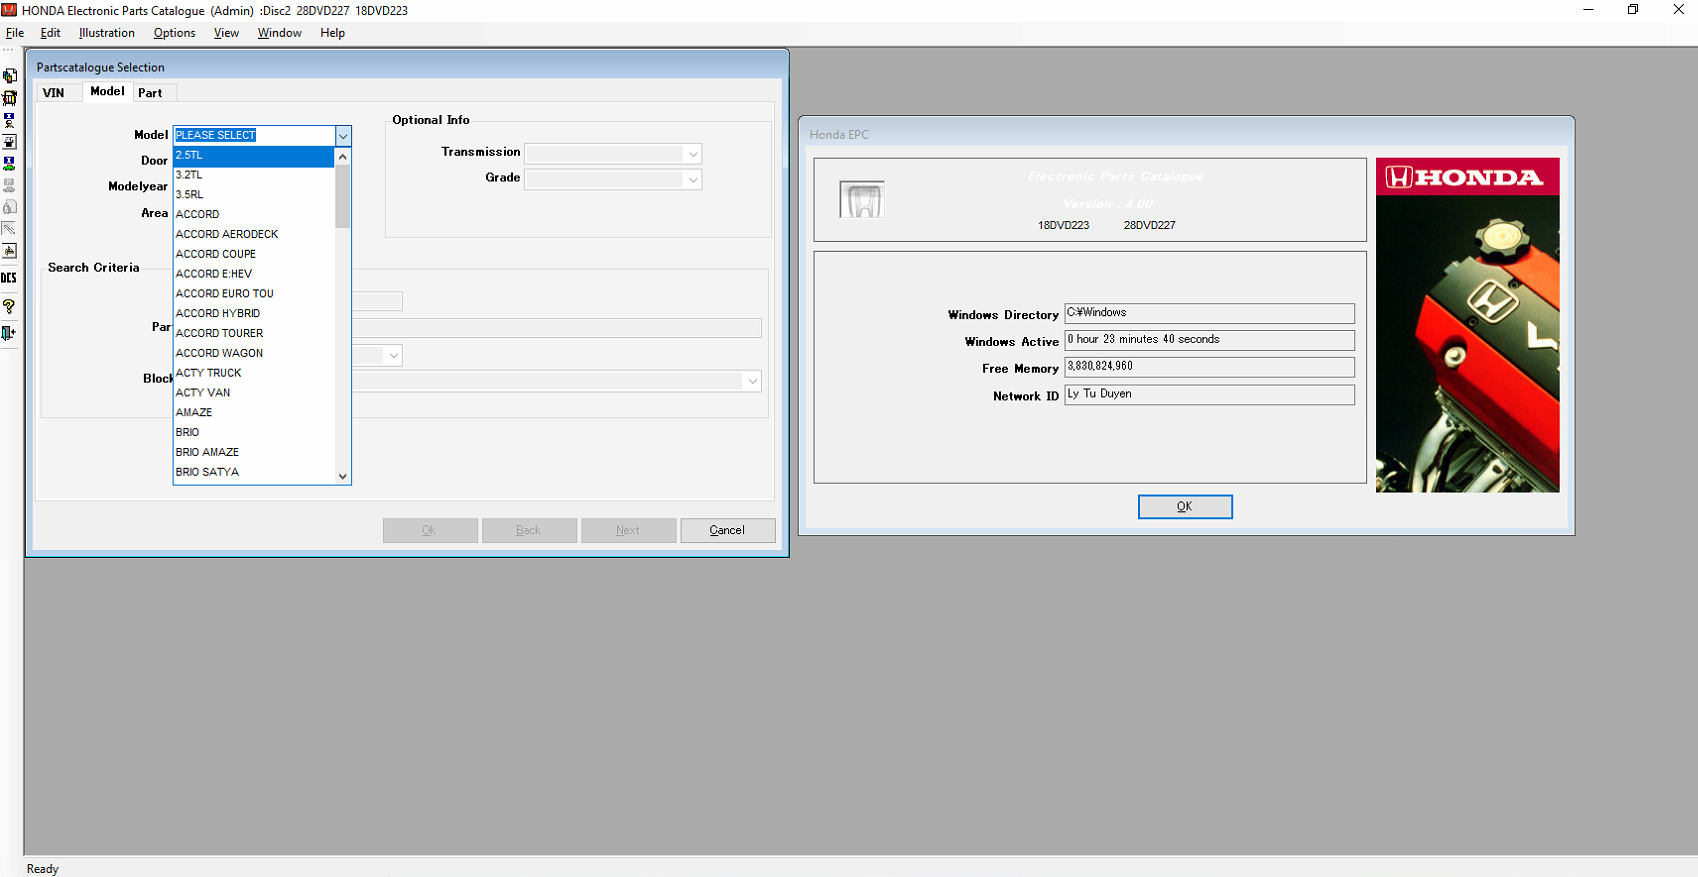Screen dimensions: 1698x877
Task: Open the Illustration menu
Action: 106,33
